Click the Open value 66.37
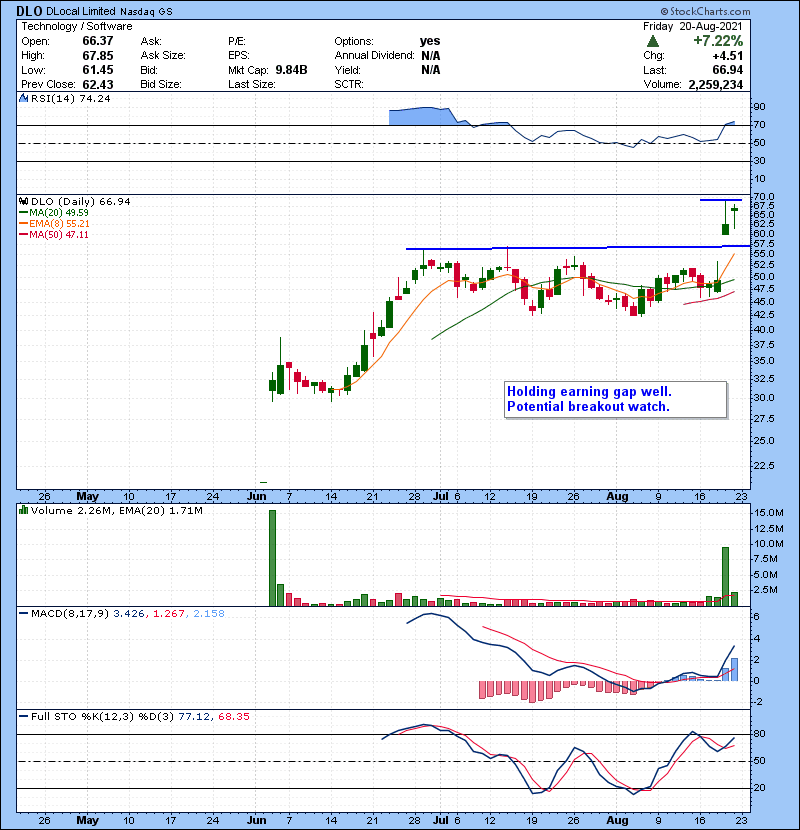This screenshot has height=830, width=800. click(98, 41)
